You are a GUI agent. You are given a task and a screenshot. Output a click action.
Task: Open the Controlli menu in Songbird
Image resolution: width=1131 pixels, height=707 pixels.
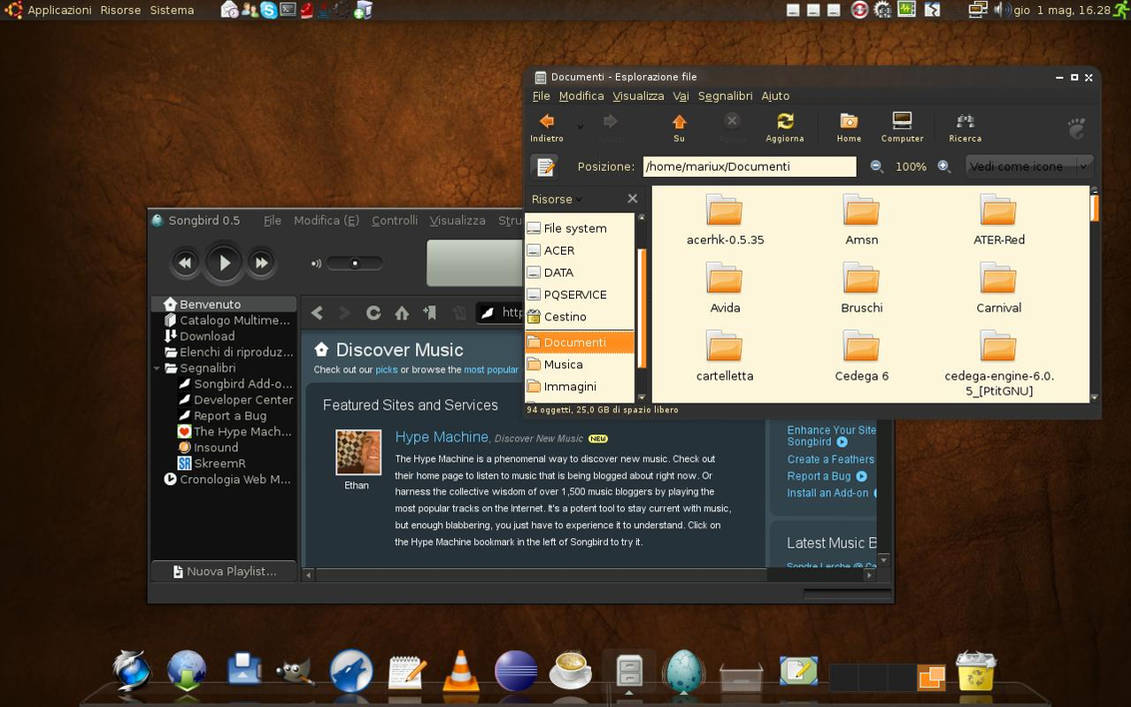394,220
